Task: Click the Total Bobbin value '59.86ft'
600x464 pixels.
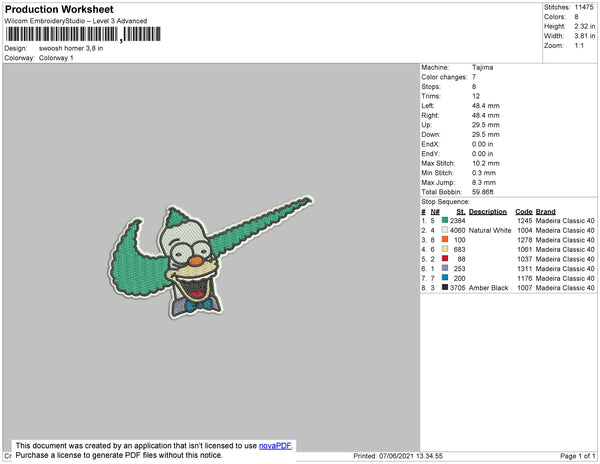Action: (x=483, y=192)
